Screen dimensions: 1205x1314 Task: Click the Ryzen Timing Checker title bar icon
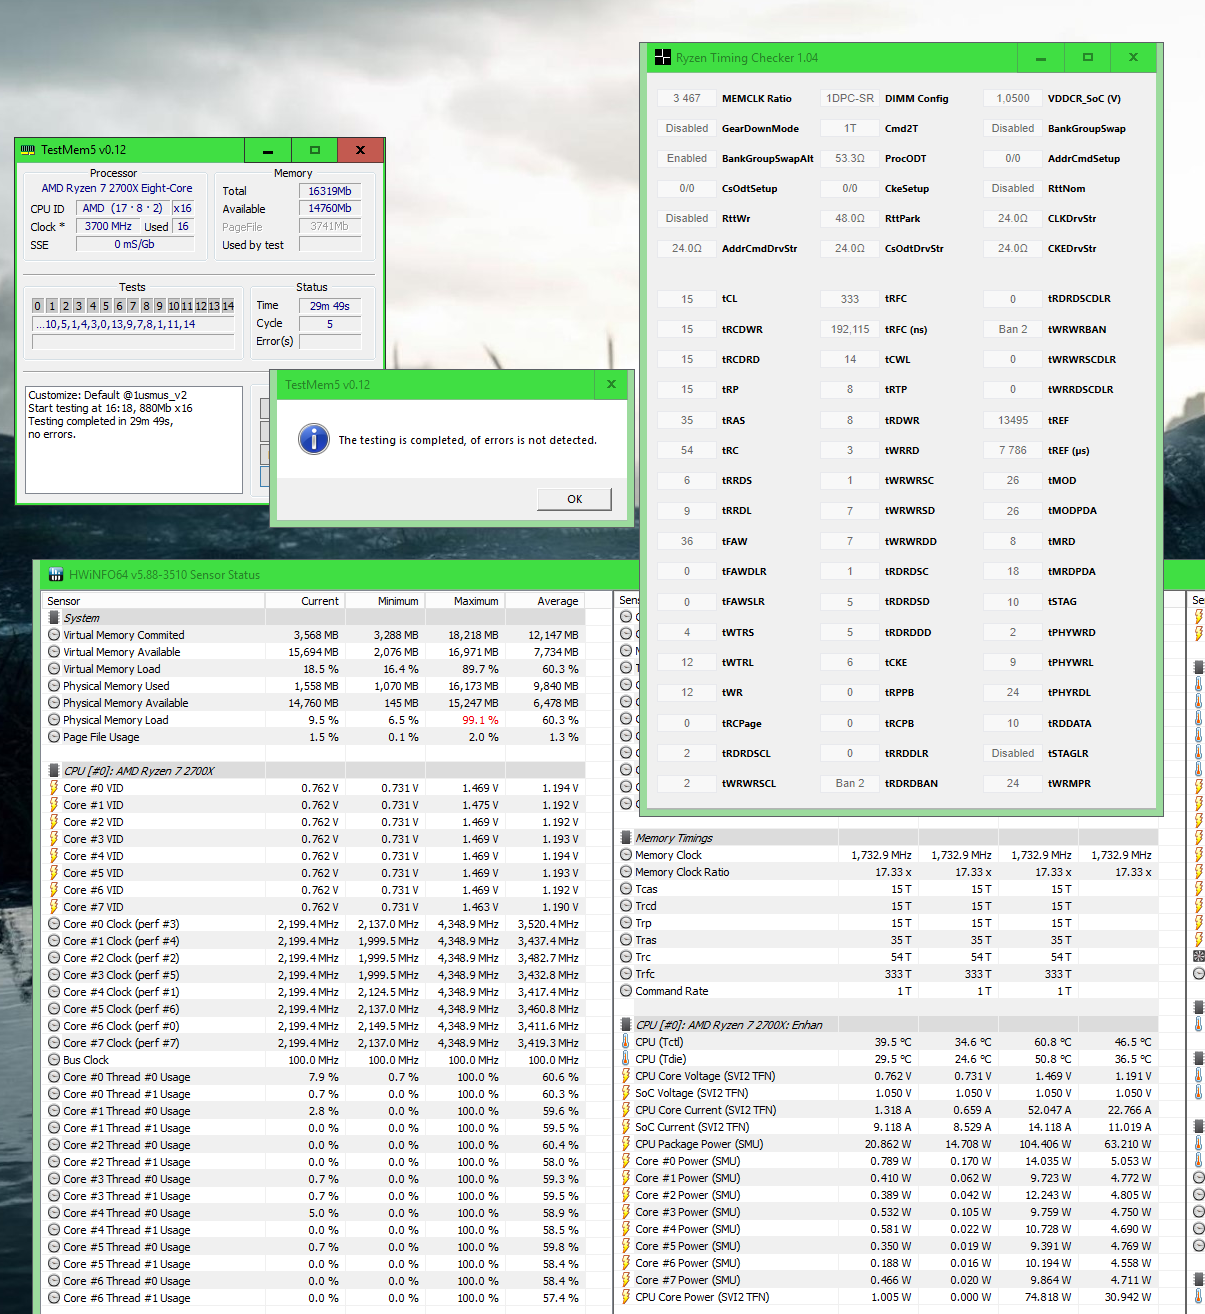click(662, 58)
